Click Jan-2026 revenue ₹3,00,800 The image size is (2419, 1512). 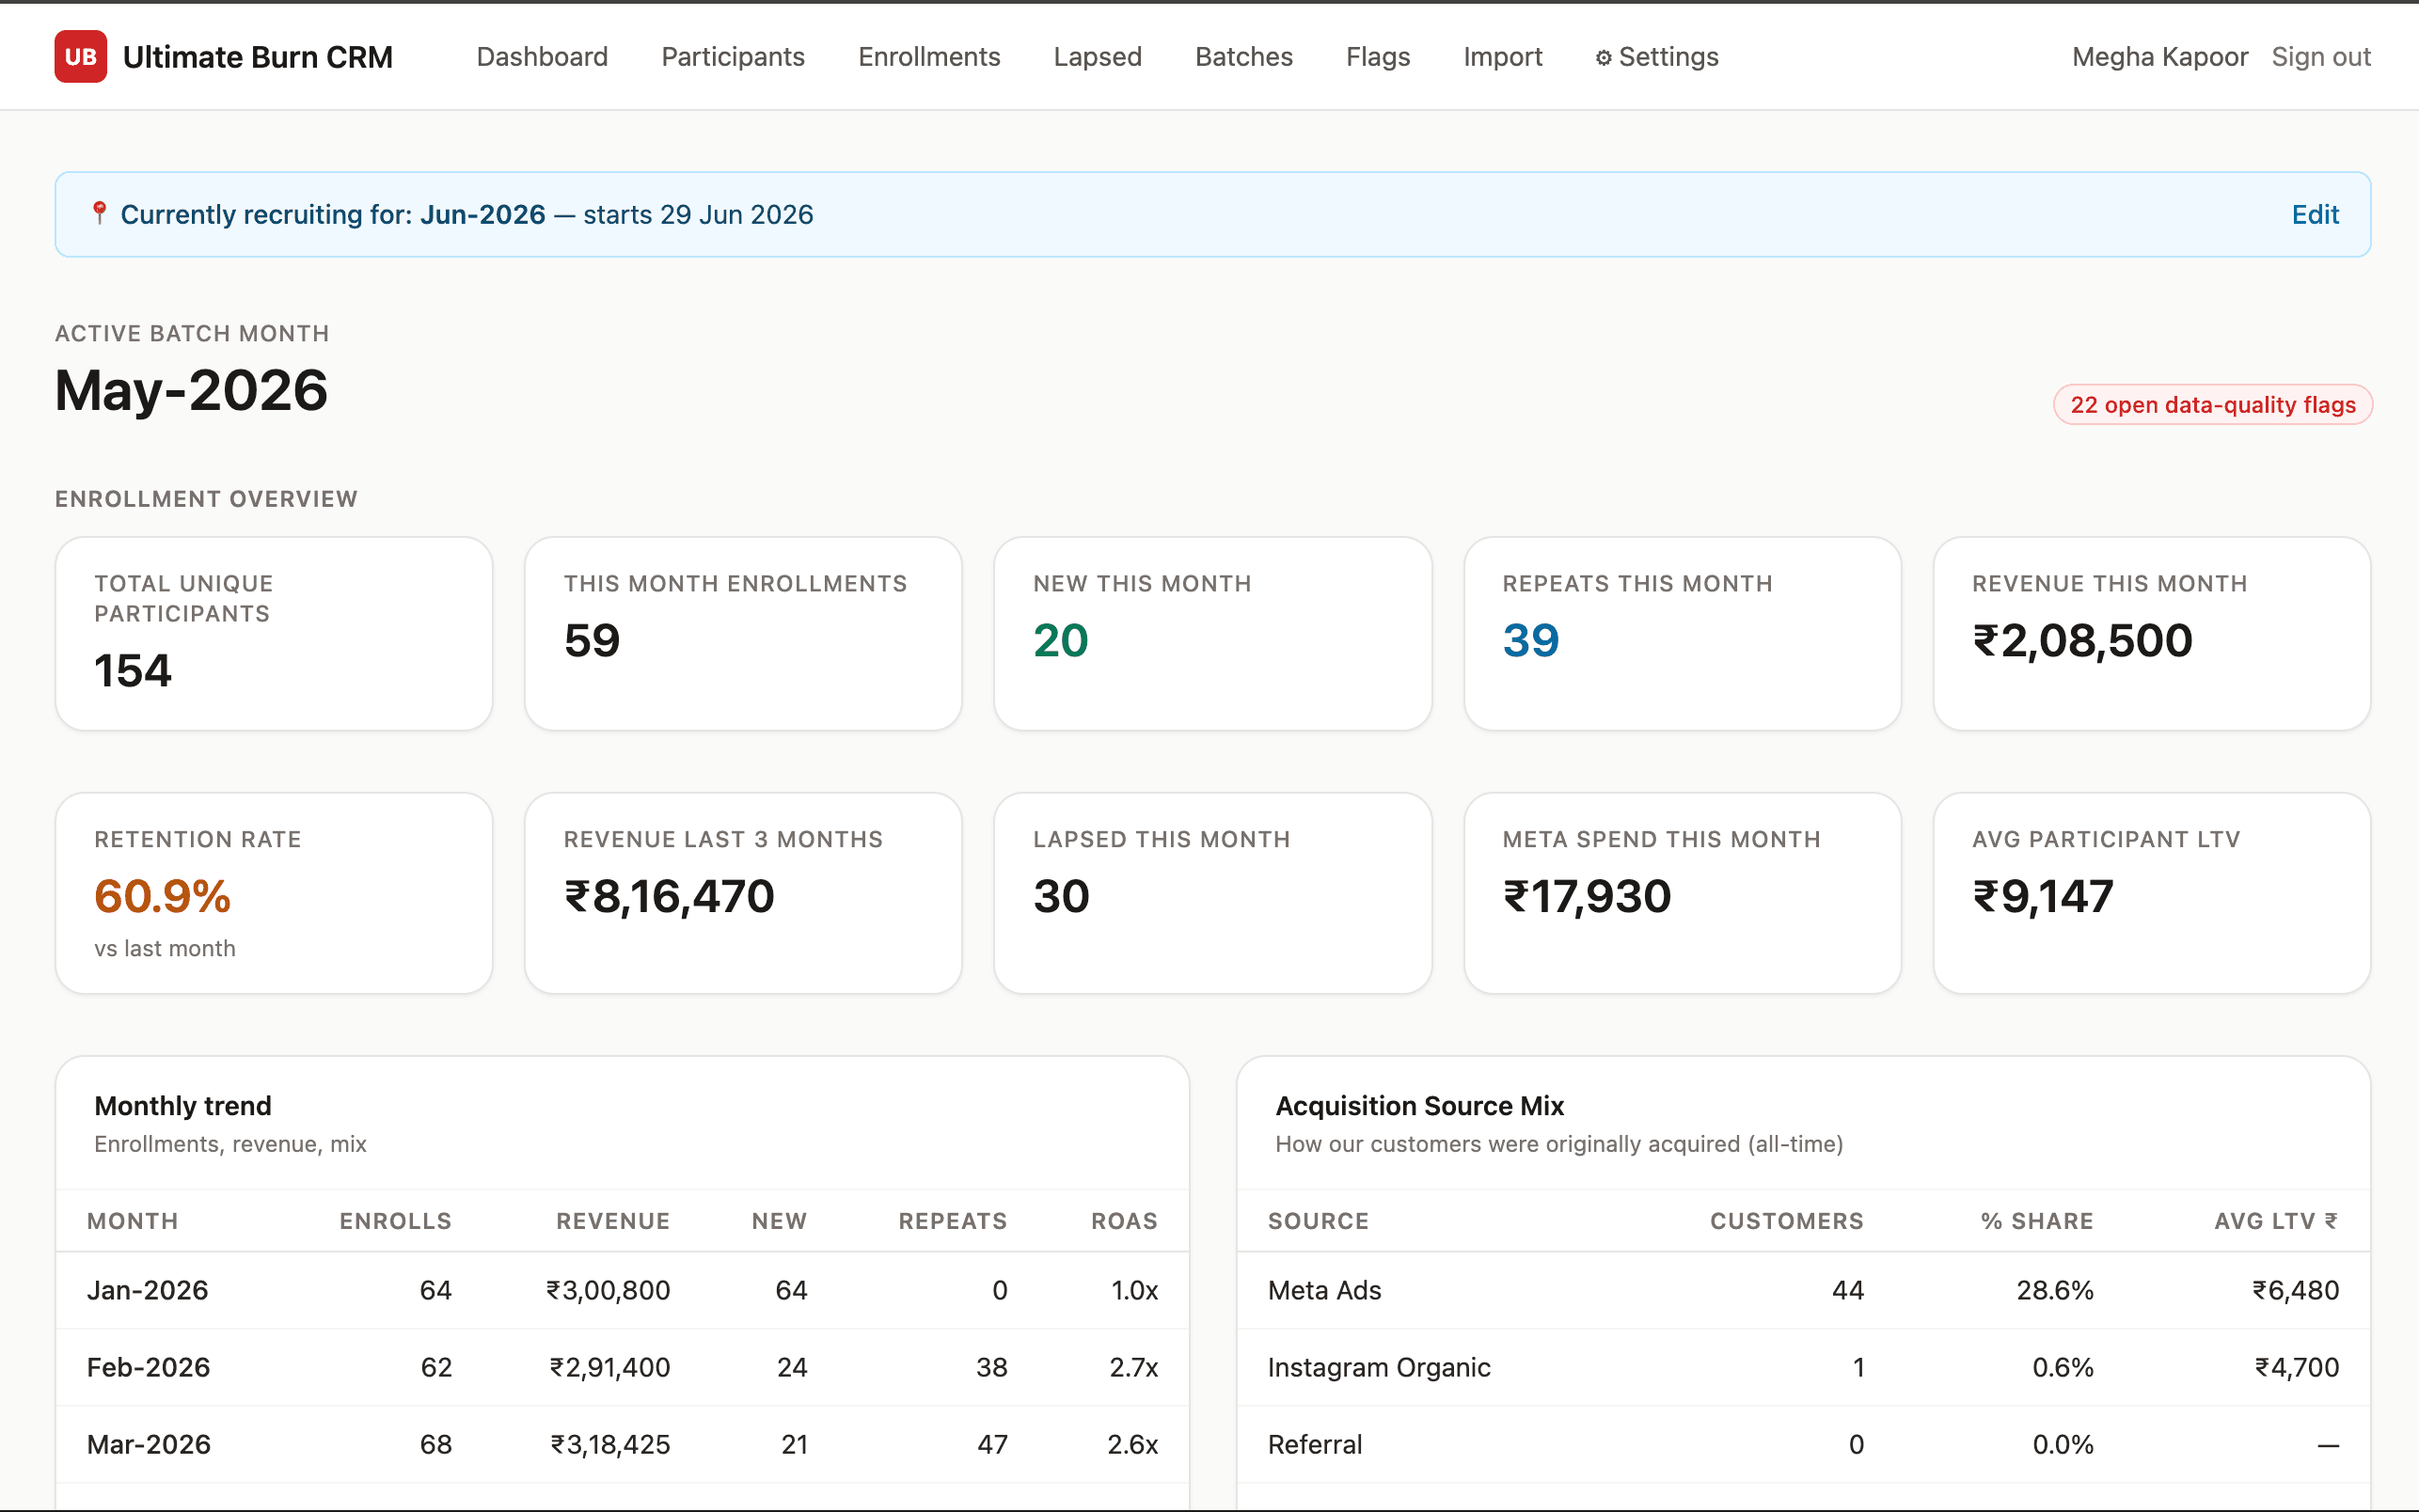coord(608,1290)
